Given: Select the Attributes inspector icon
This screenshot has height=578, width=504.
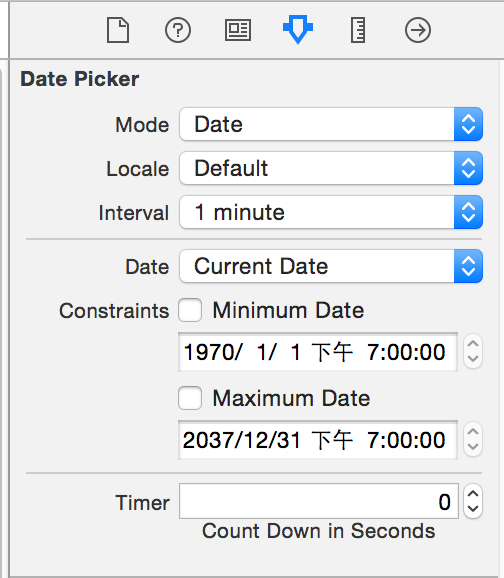Looking at the screenshot, I should point(298,29).
